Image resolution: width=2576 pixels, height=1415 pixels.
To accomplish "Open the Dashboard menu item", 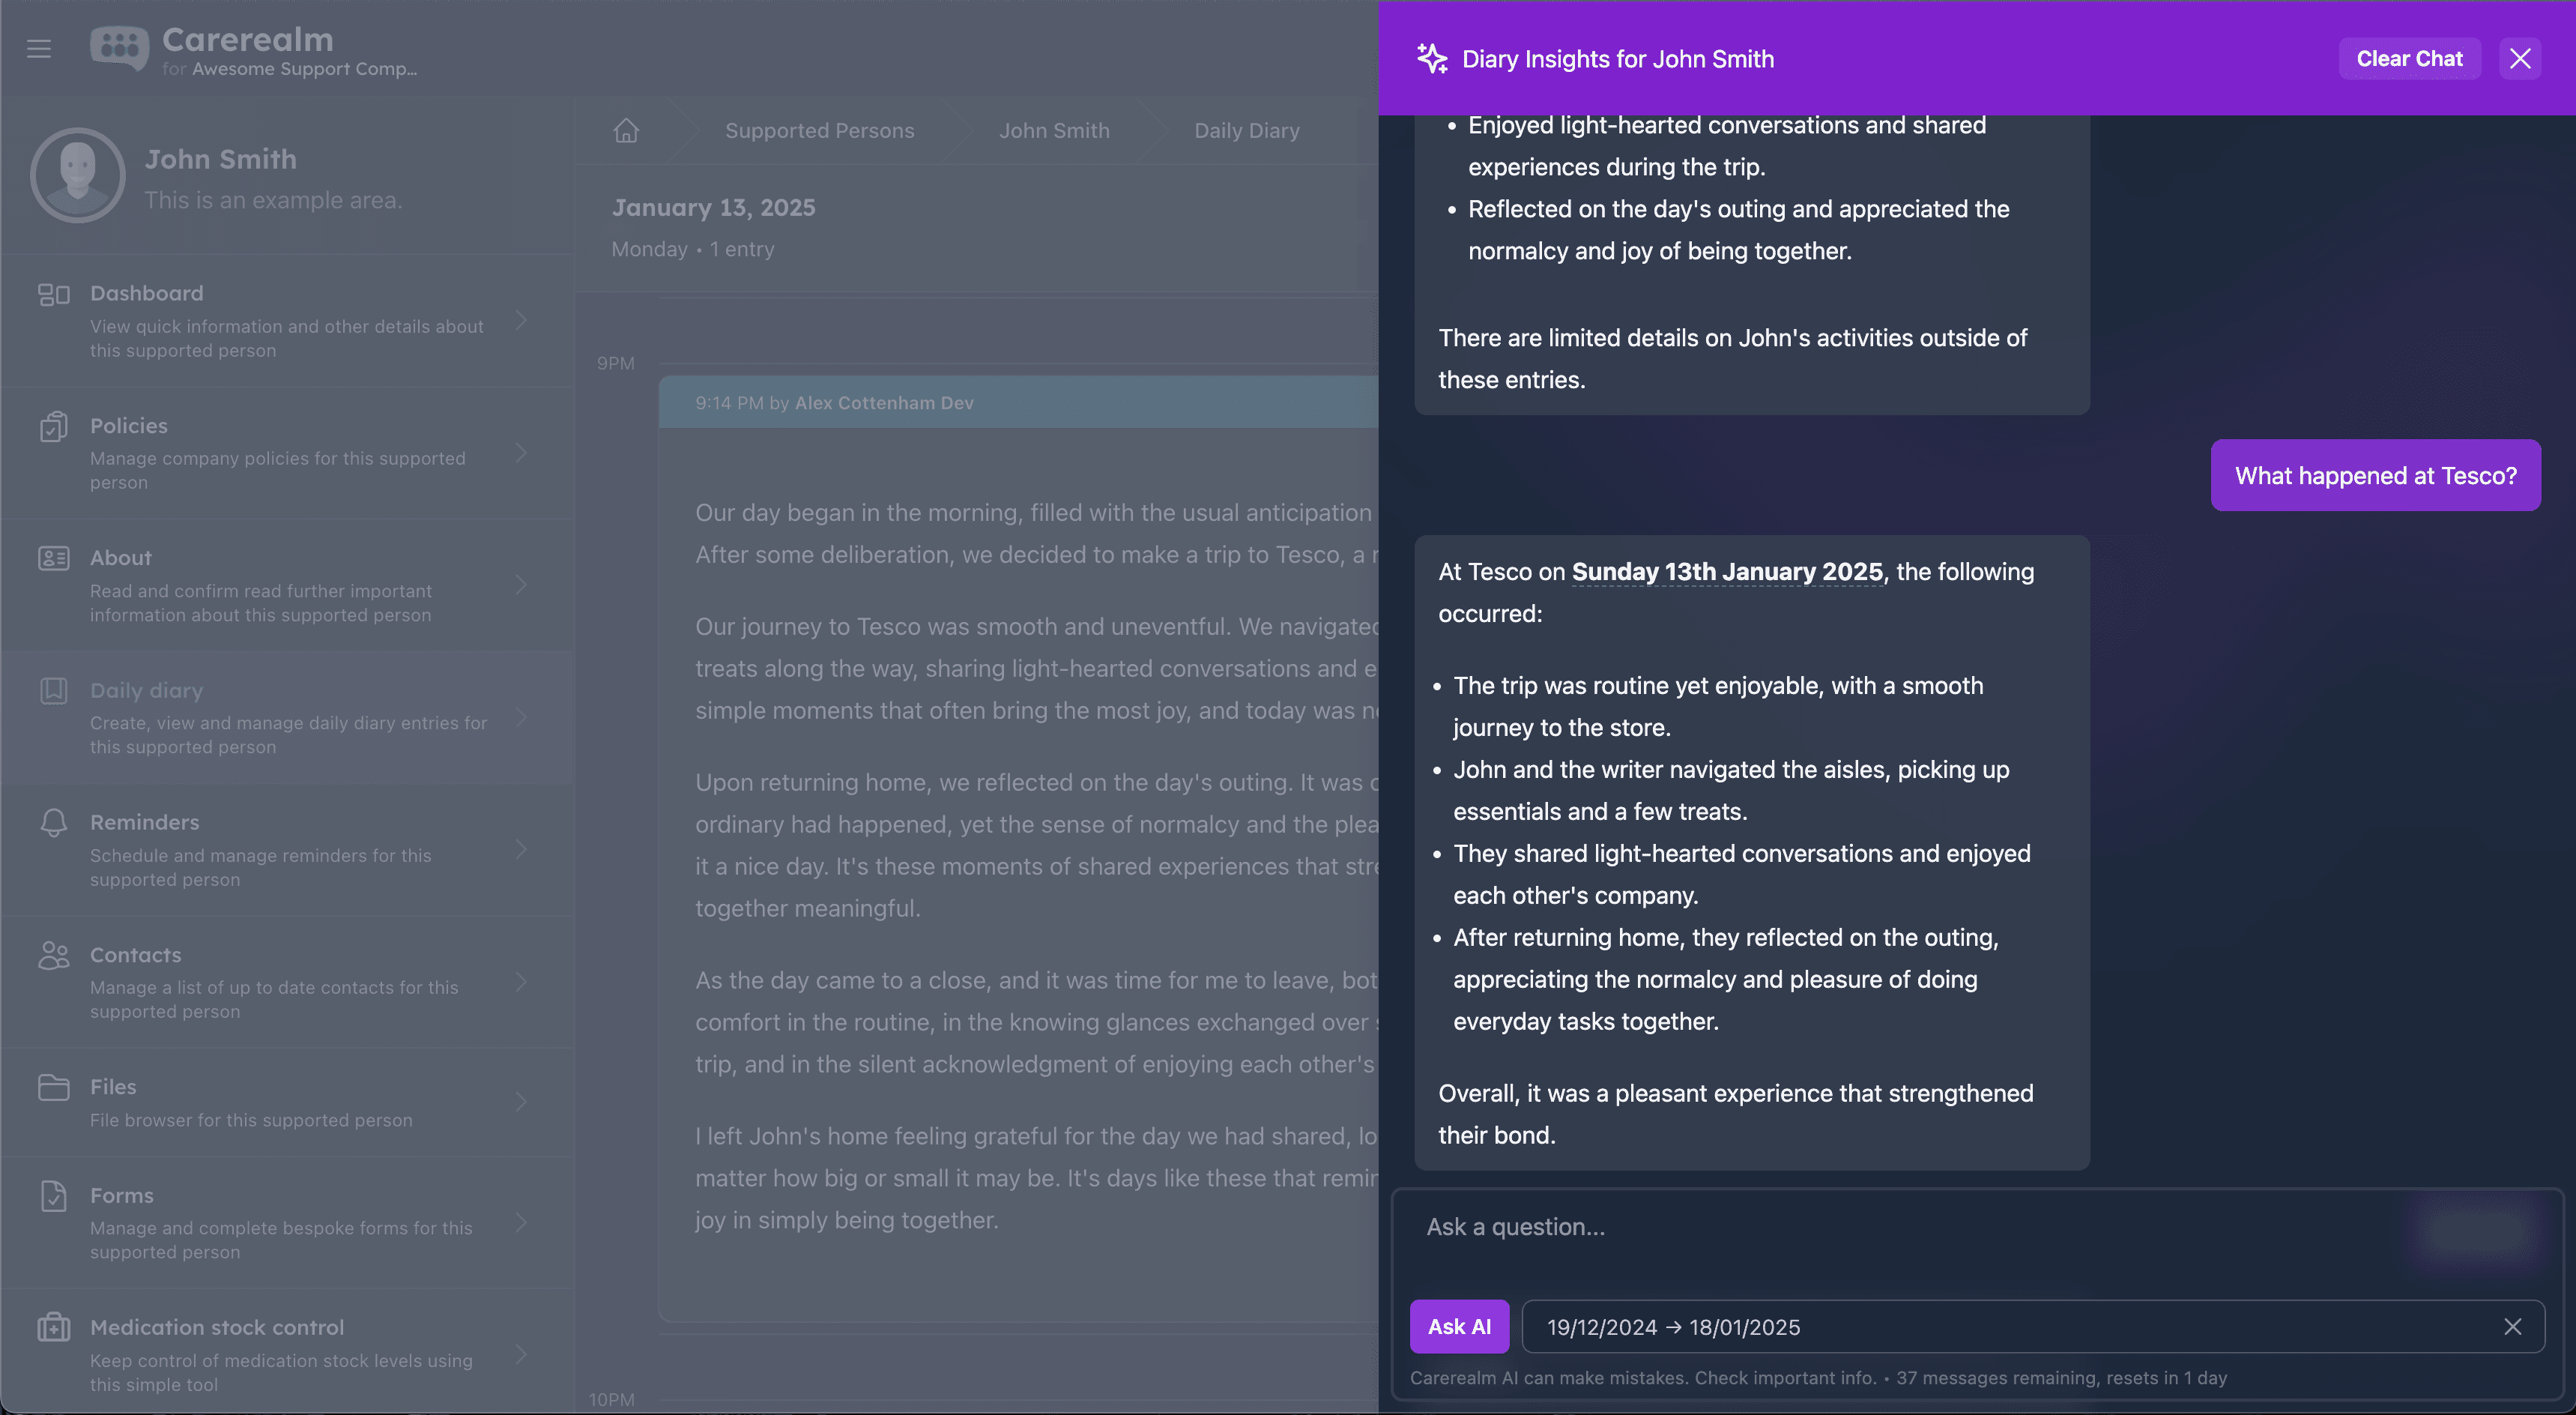I will [x=287, y=320].
